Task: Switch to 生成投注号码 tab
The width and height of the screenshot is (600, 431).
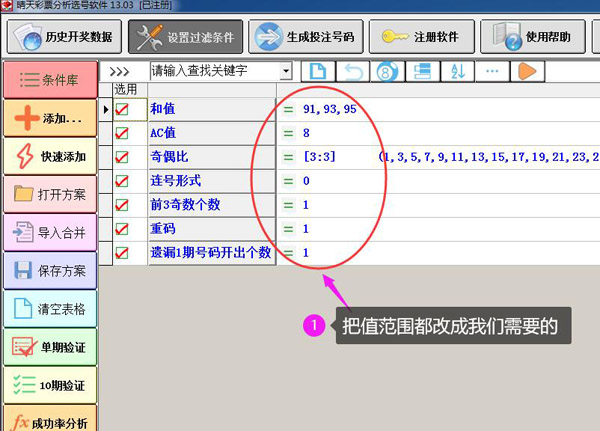Action: (x=304, y=37)
